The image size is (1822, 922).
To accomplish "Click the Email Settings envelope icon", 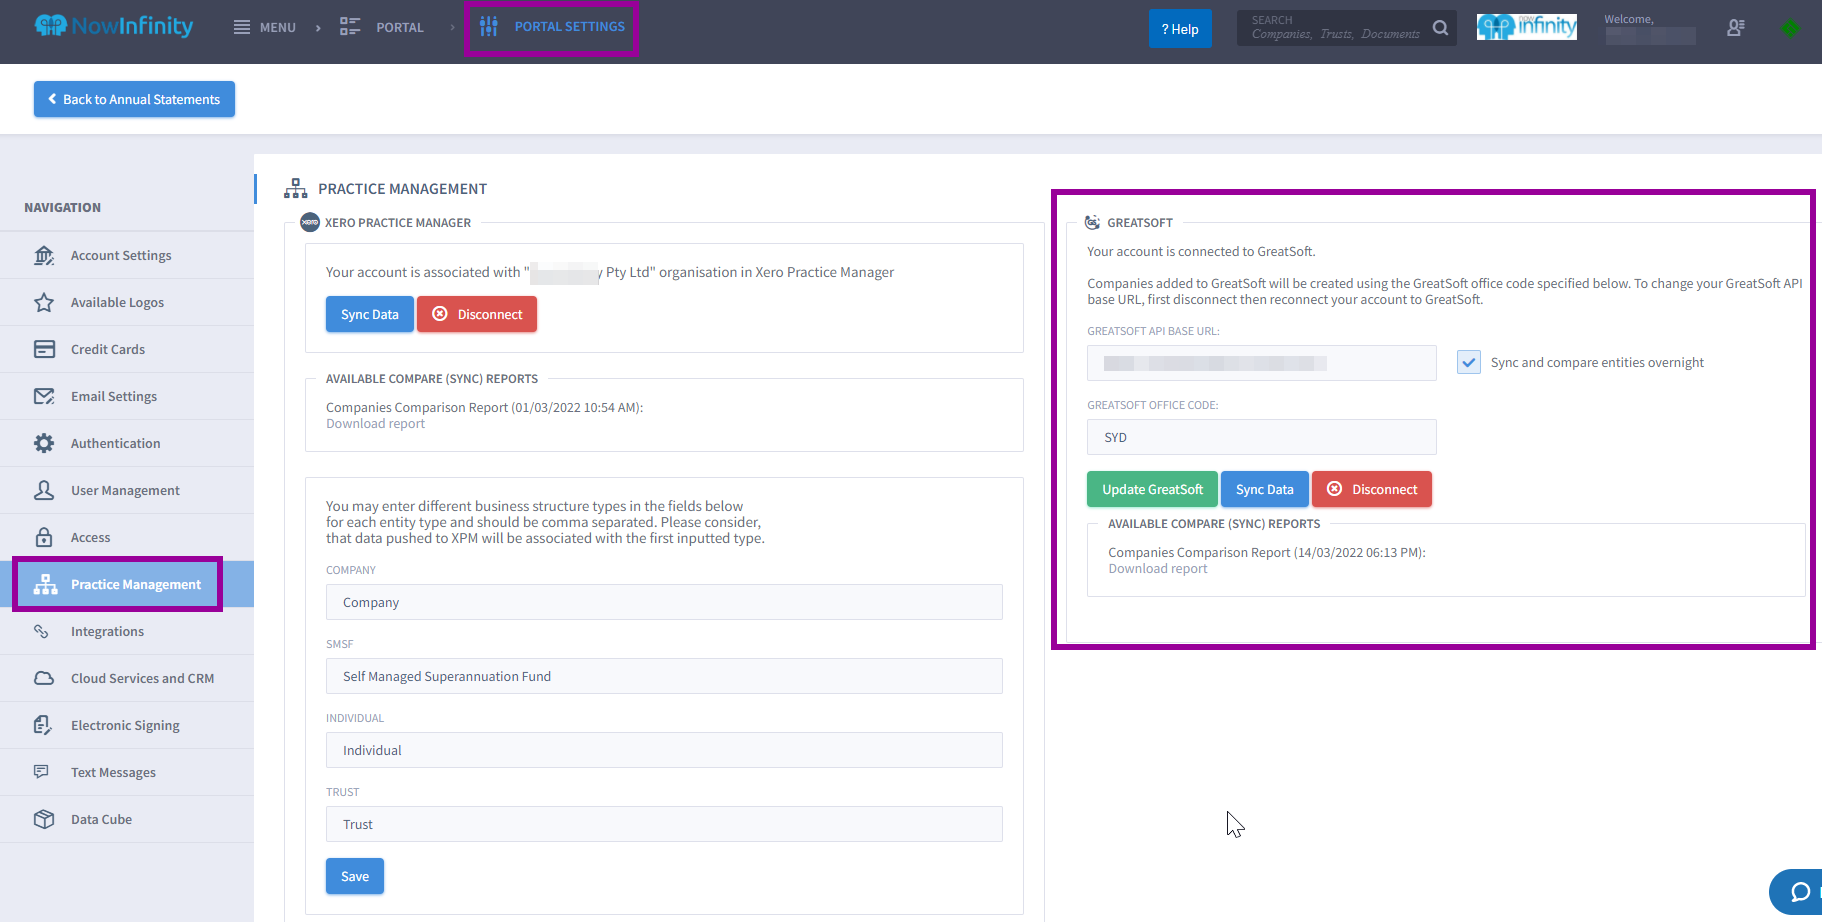I will coord(44,396).
